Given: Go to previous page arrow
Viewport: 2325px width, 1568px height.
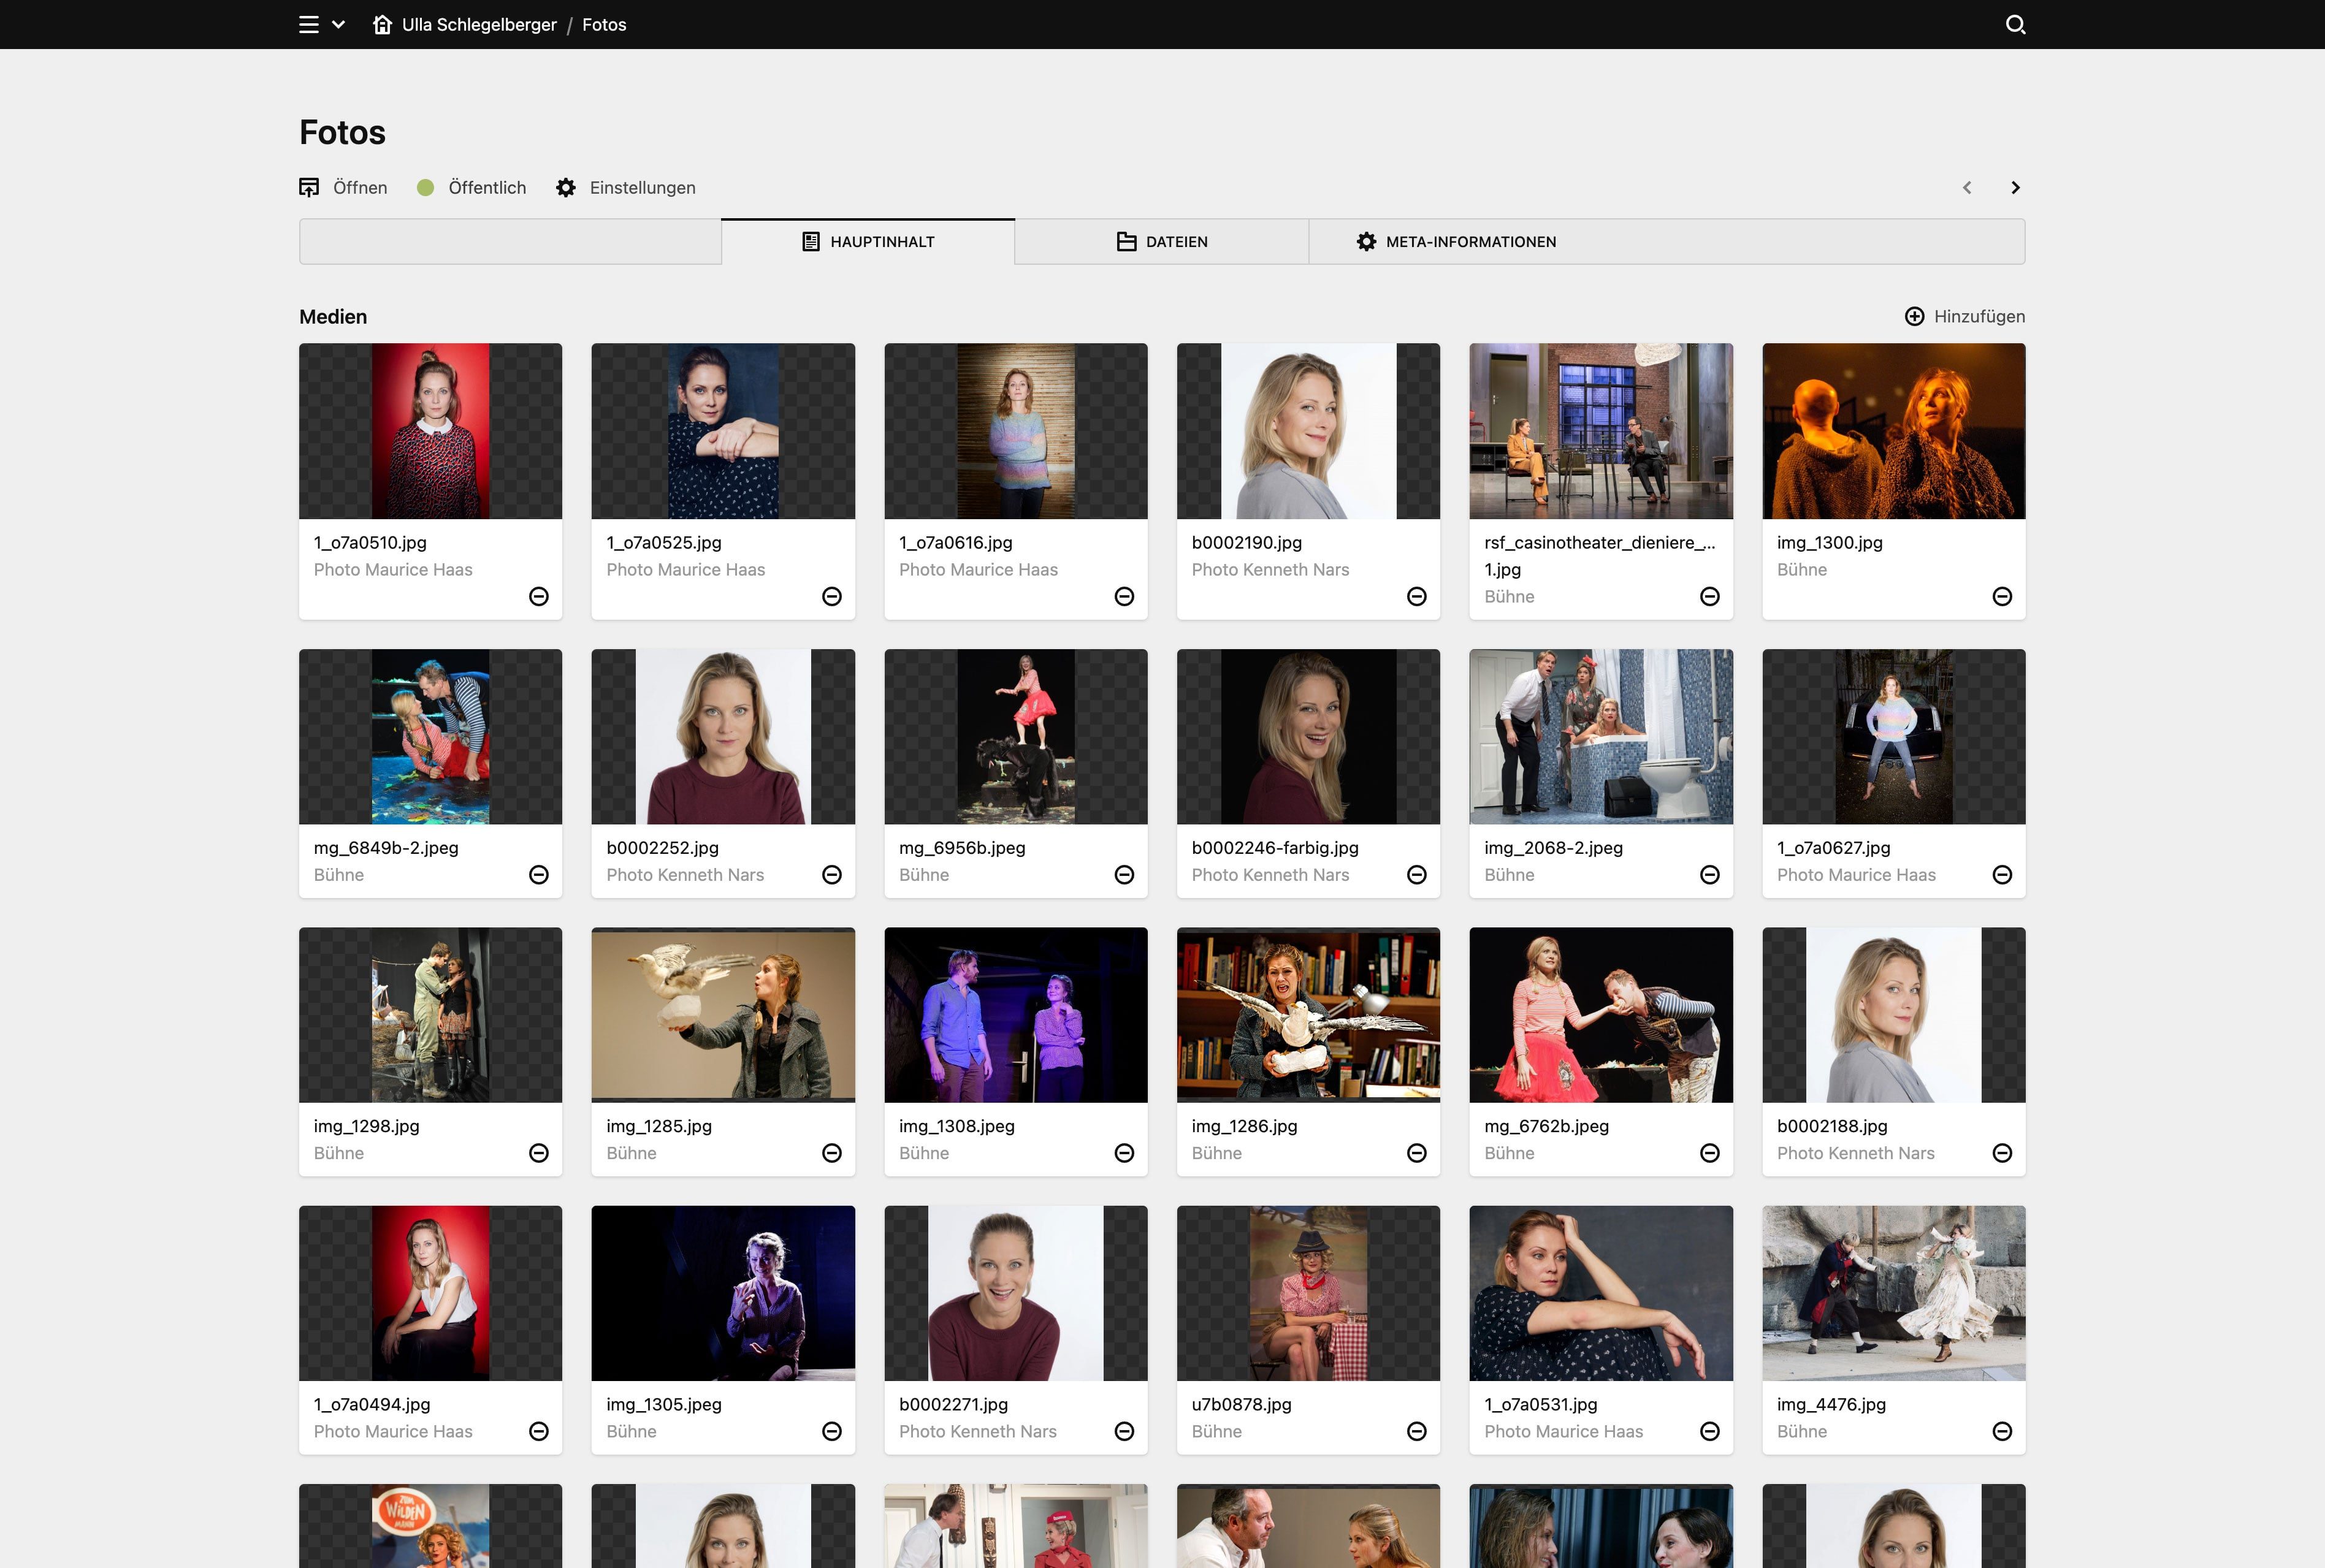Looking at the screenshot, I should tap(1967, 188).
